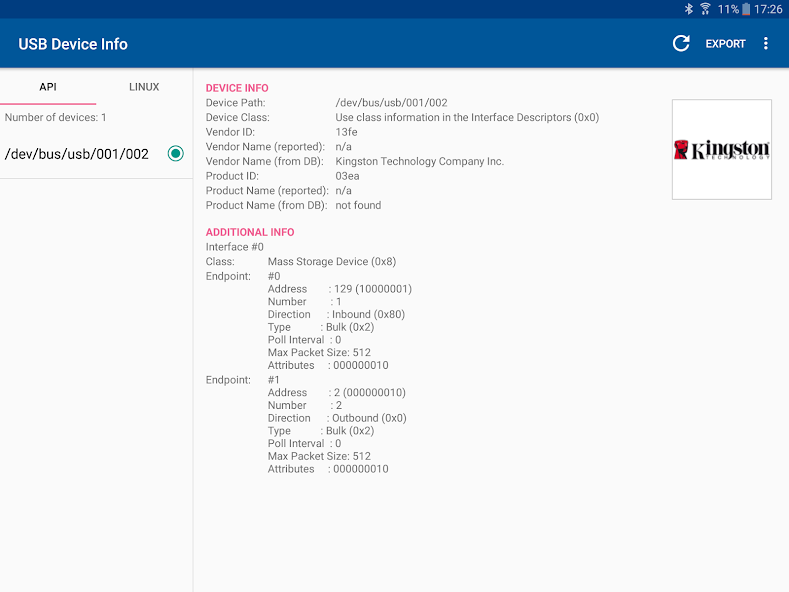Tap the Wi-Fi icon in the status bar
Screen dimensions: 789x592
(x=705, y=9)
